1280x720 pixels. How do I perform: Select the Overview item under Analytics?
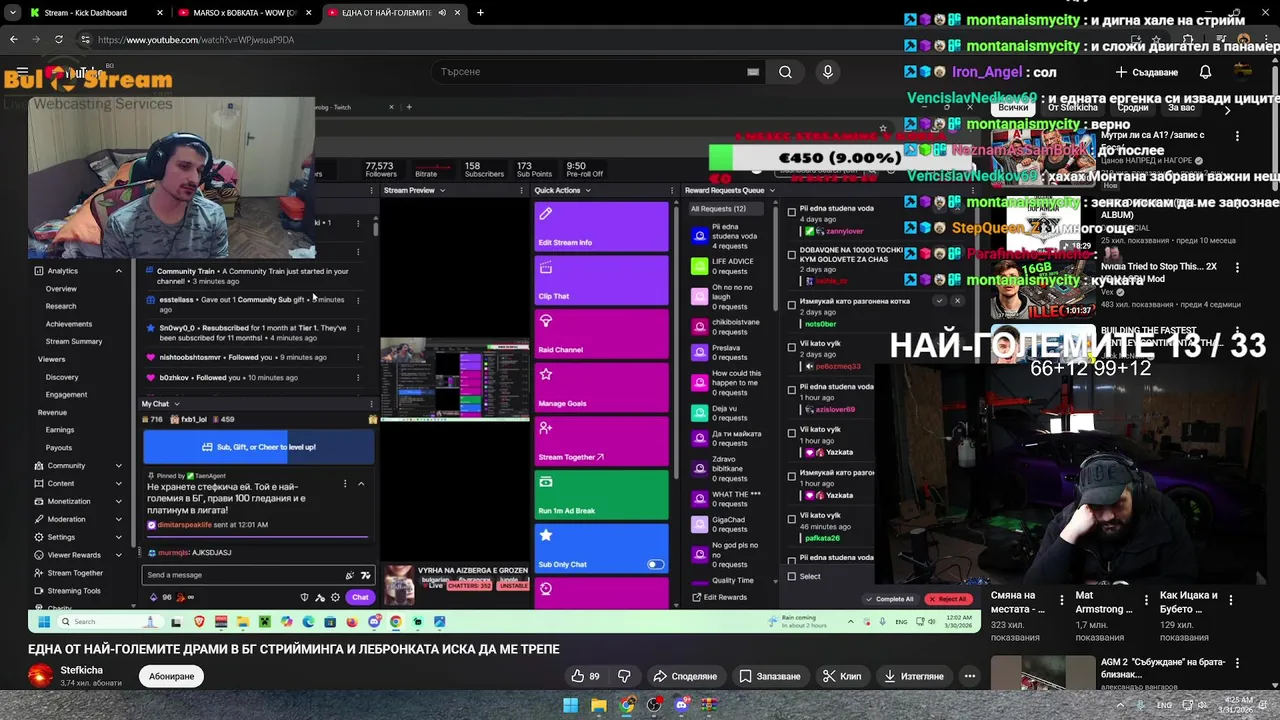61,289
